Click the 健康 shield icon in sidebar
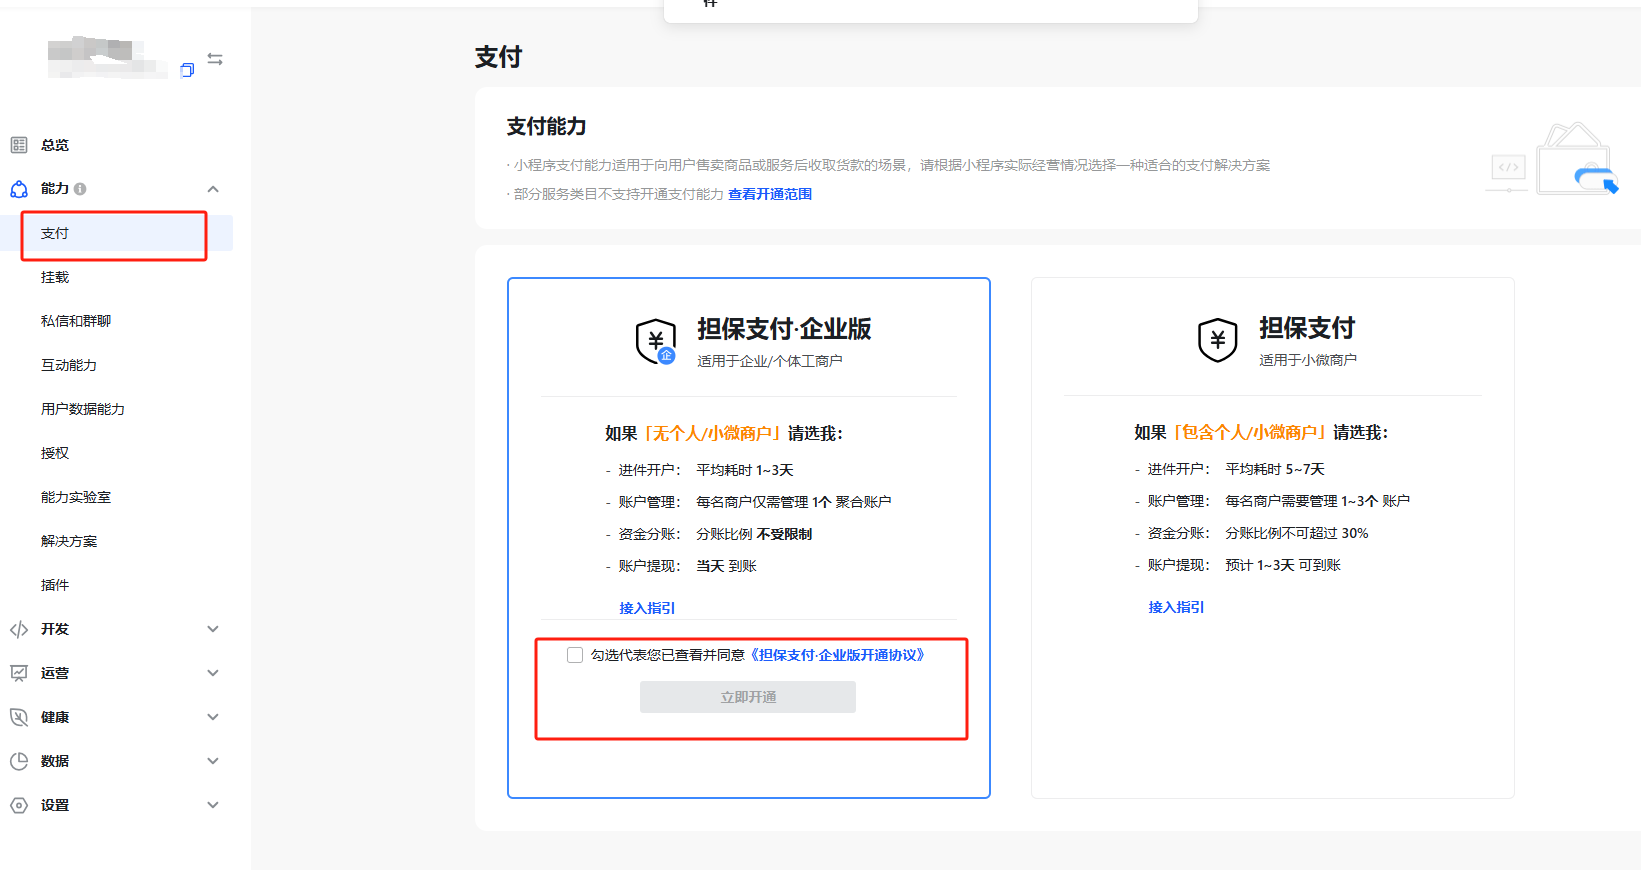Screen dimensions: 1641x870 pos(19,717)
